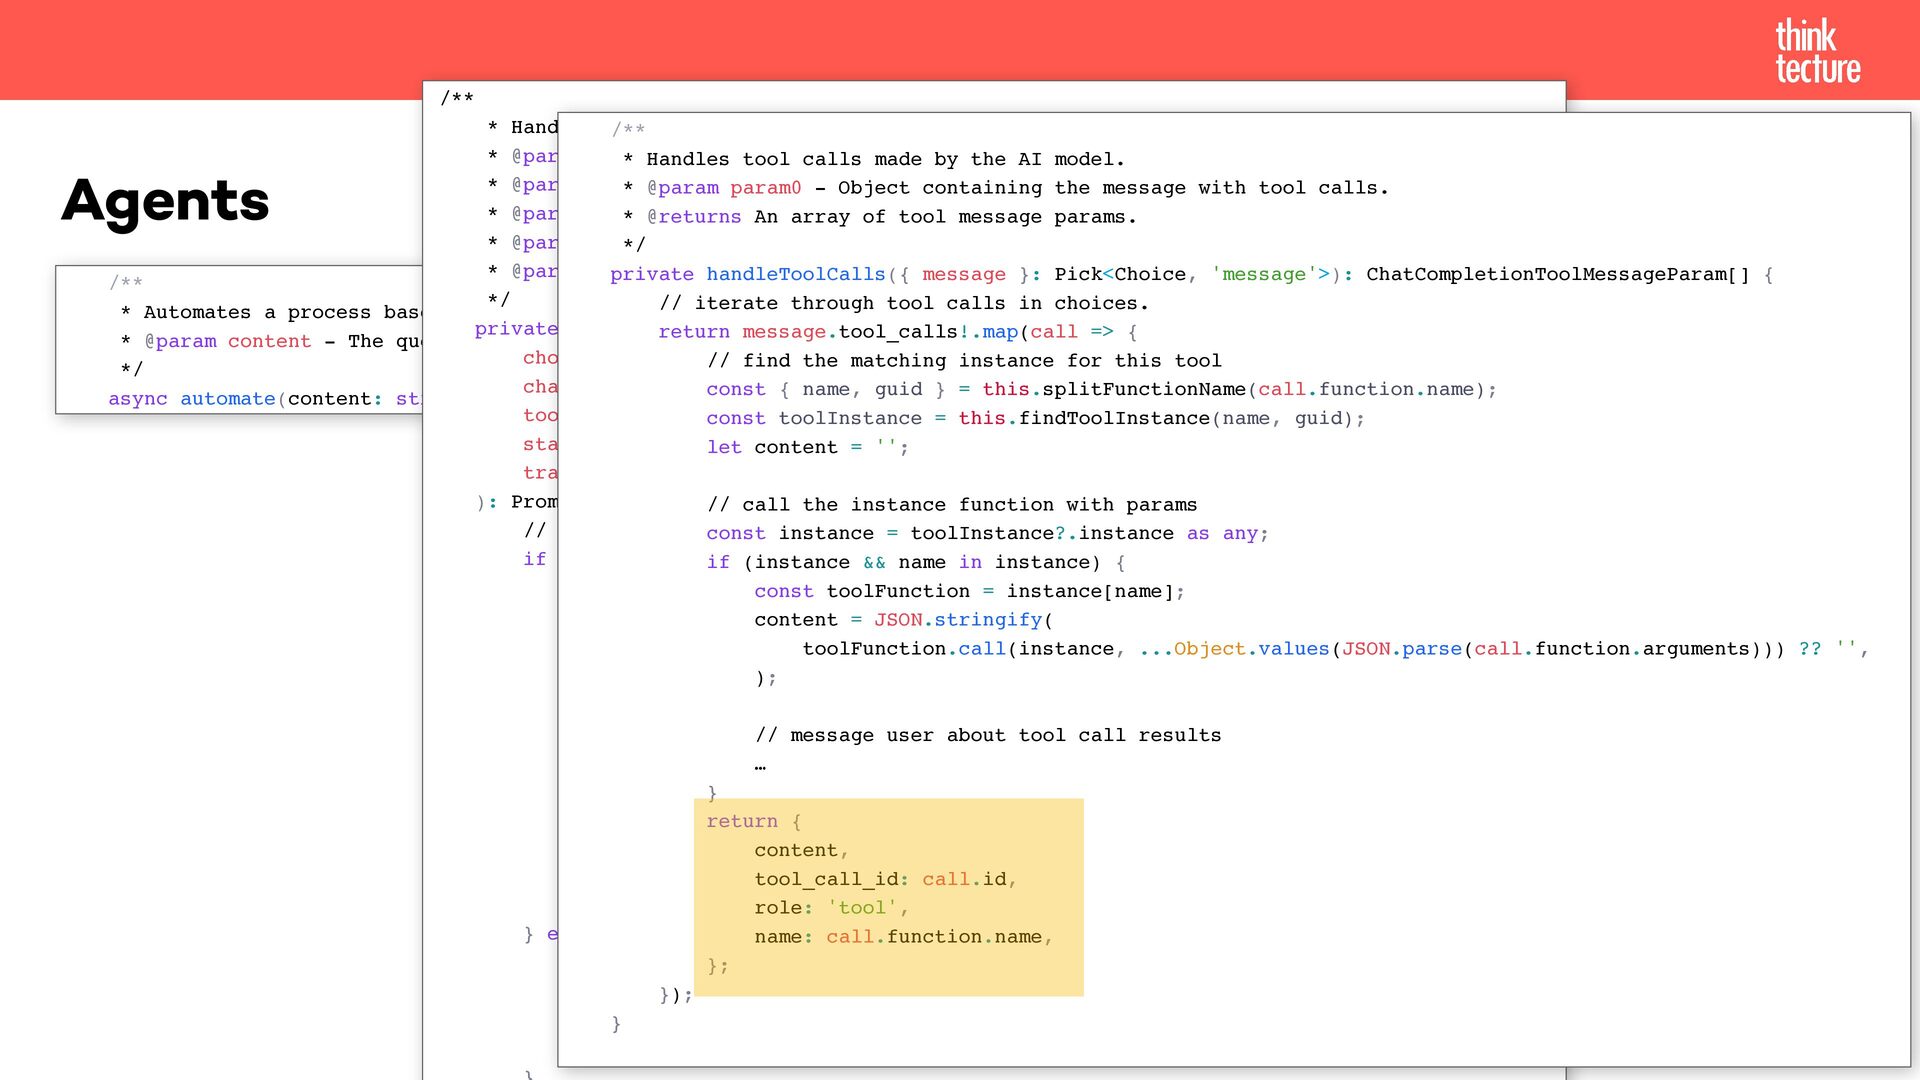Click the findToolInstance method call
This screenshot has height=1080, width=1920.
pos(1113,419)
